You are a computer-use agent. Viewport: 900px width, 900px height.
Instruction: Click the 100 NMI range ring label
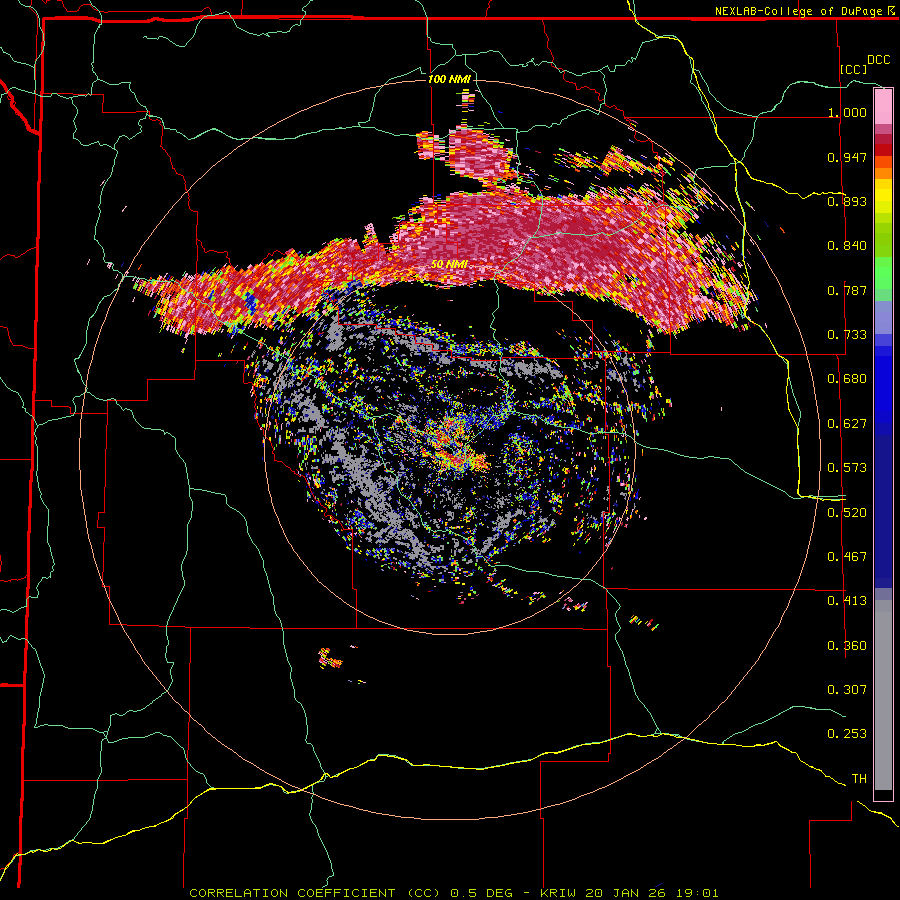(449, 79)
